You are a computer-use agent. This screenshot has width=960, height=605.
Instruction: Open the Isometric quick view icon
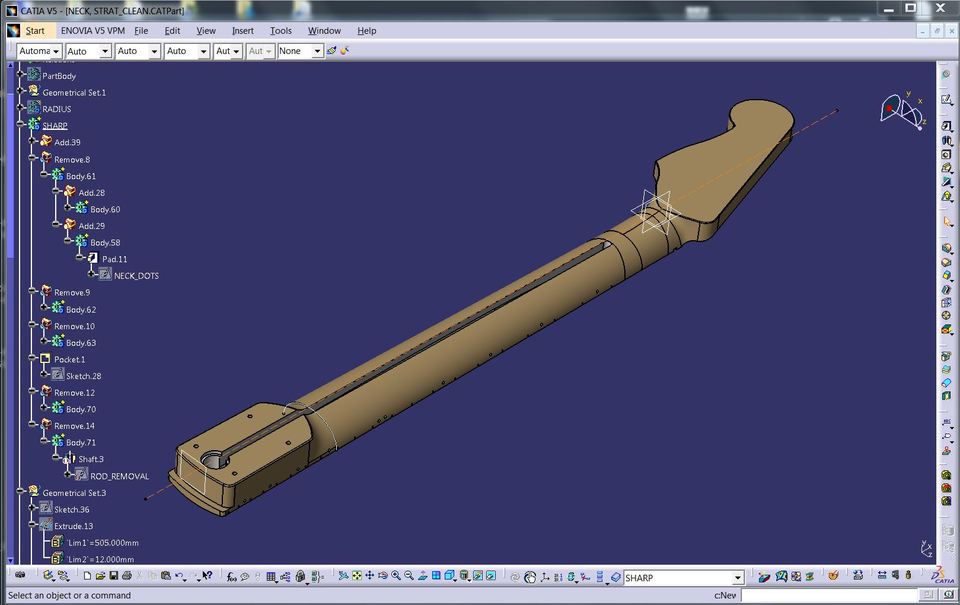[x=451, y=576]
